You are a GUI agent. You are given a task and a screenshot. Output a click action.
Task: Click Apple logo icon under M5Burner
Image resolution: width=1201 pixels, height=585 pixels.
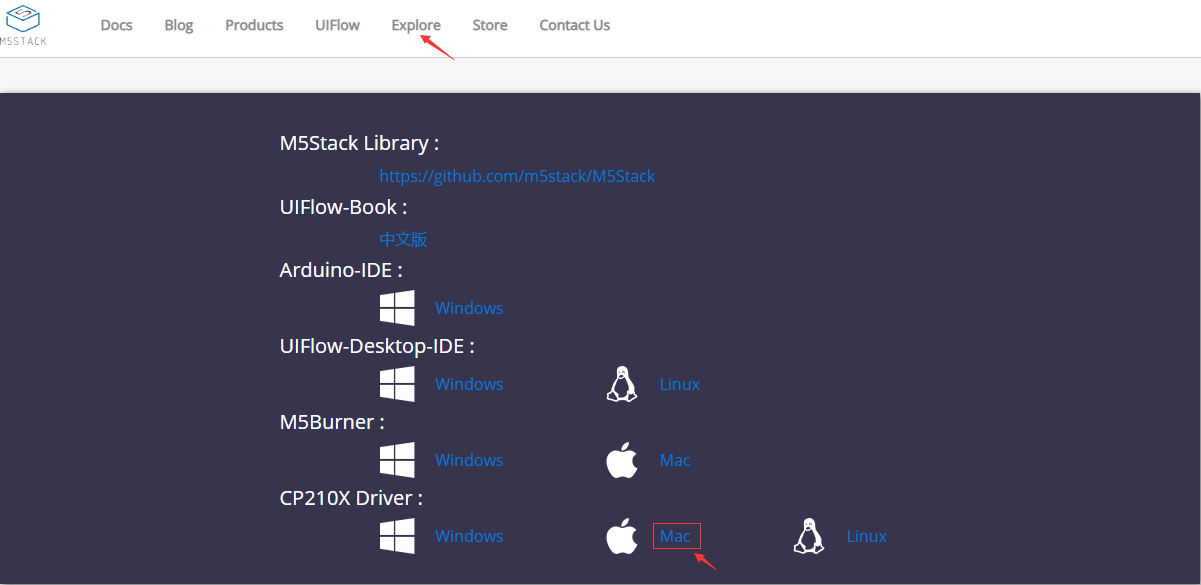(622, 460)
